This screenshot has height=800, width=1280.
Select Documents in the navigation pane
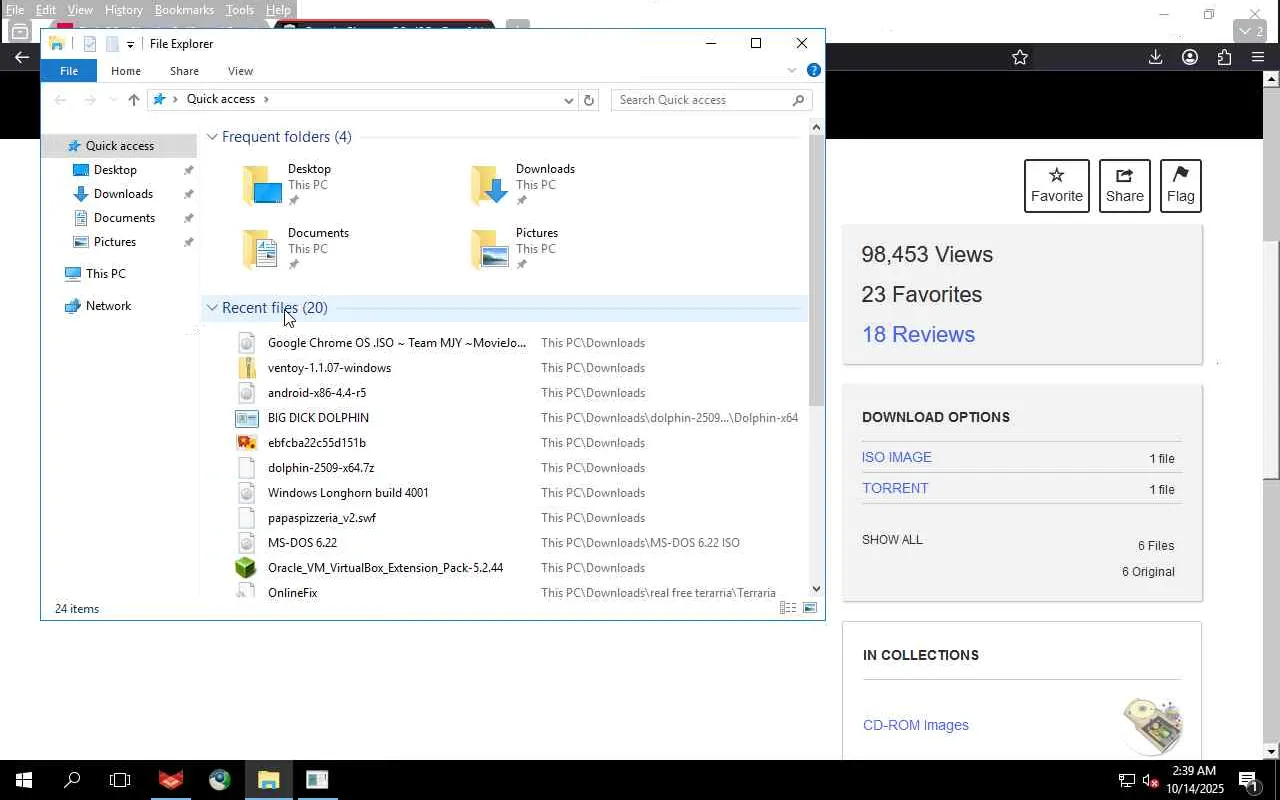click(x=124, y=218)
